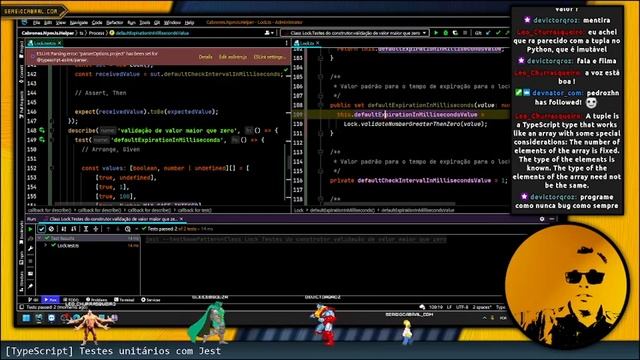
Task: Select the Lock.ts editor tab
Action: pyautogui.click(x=306, y=43)
